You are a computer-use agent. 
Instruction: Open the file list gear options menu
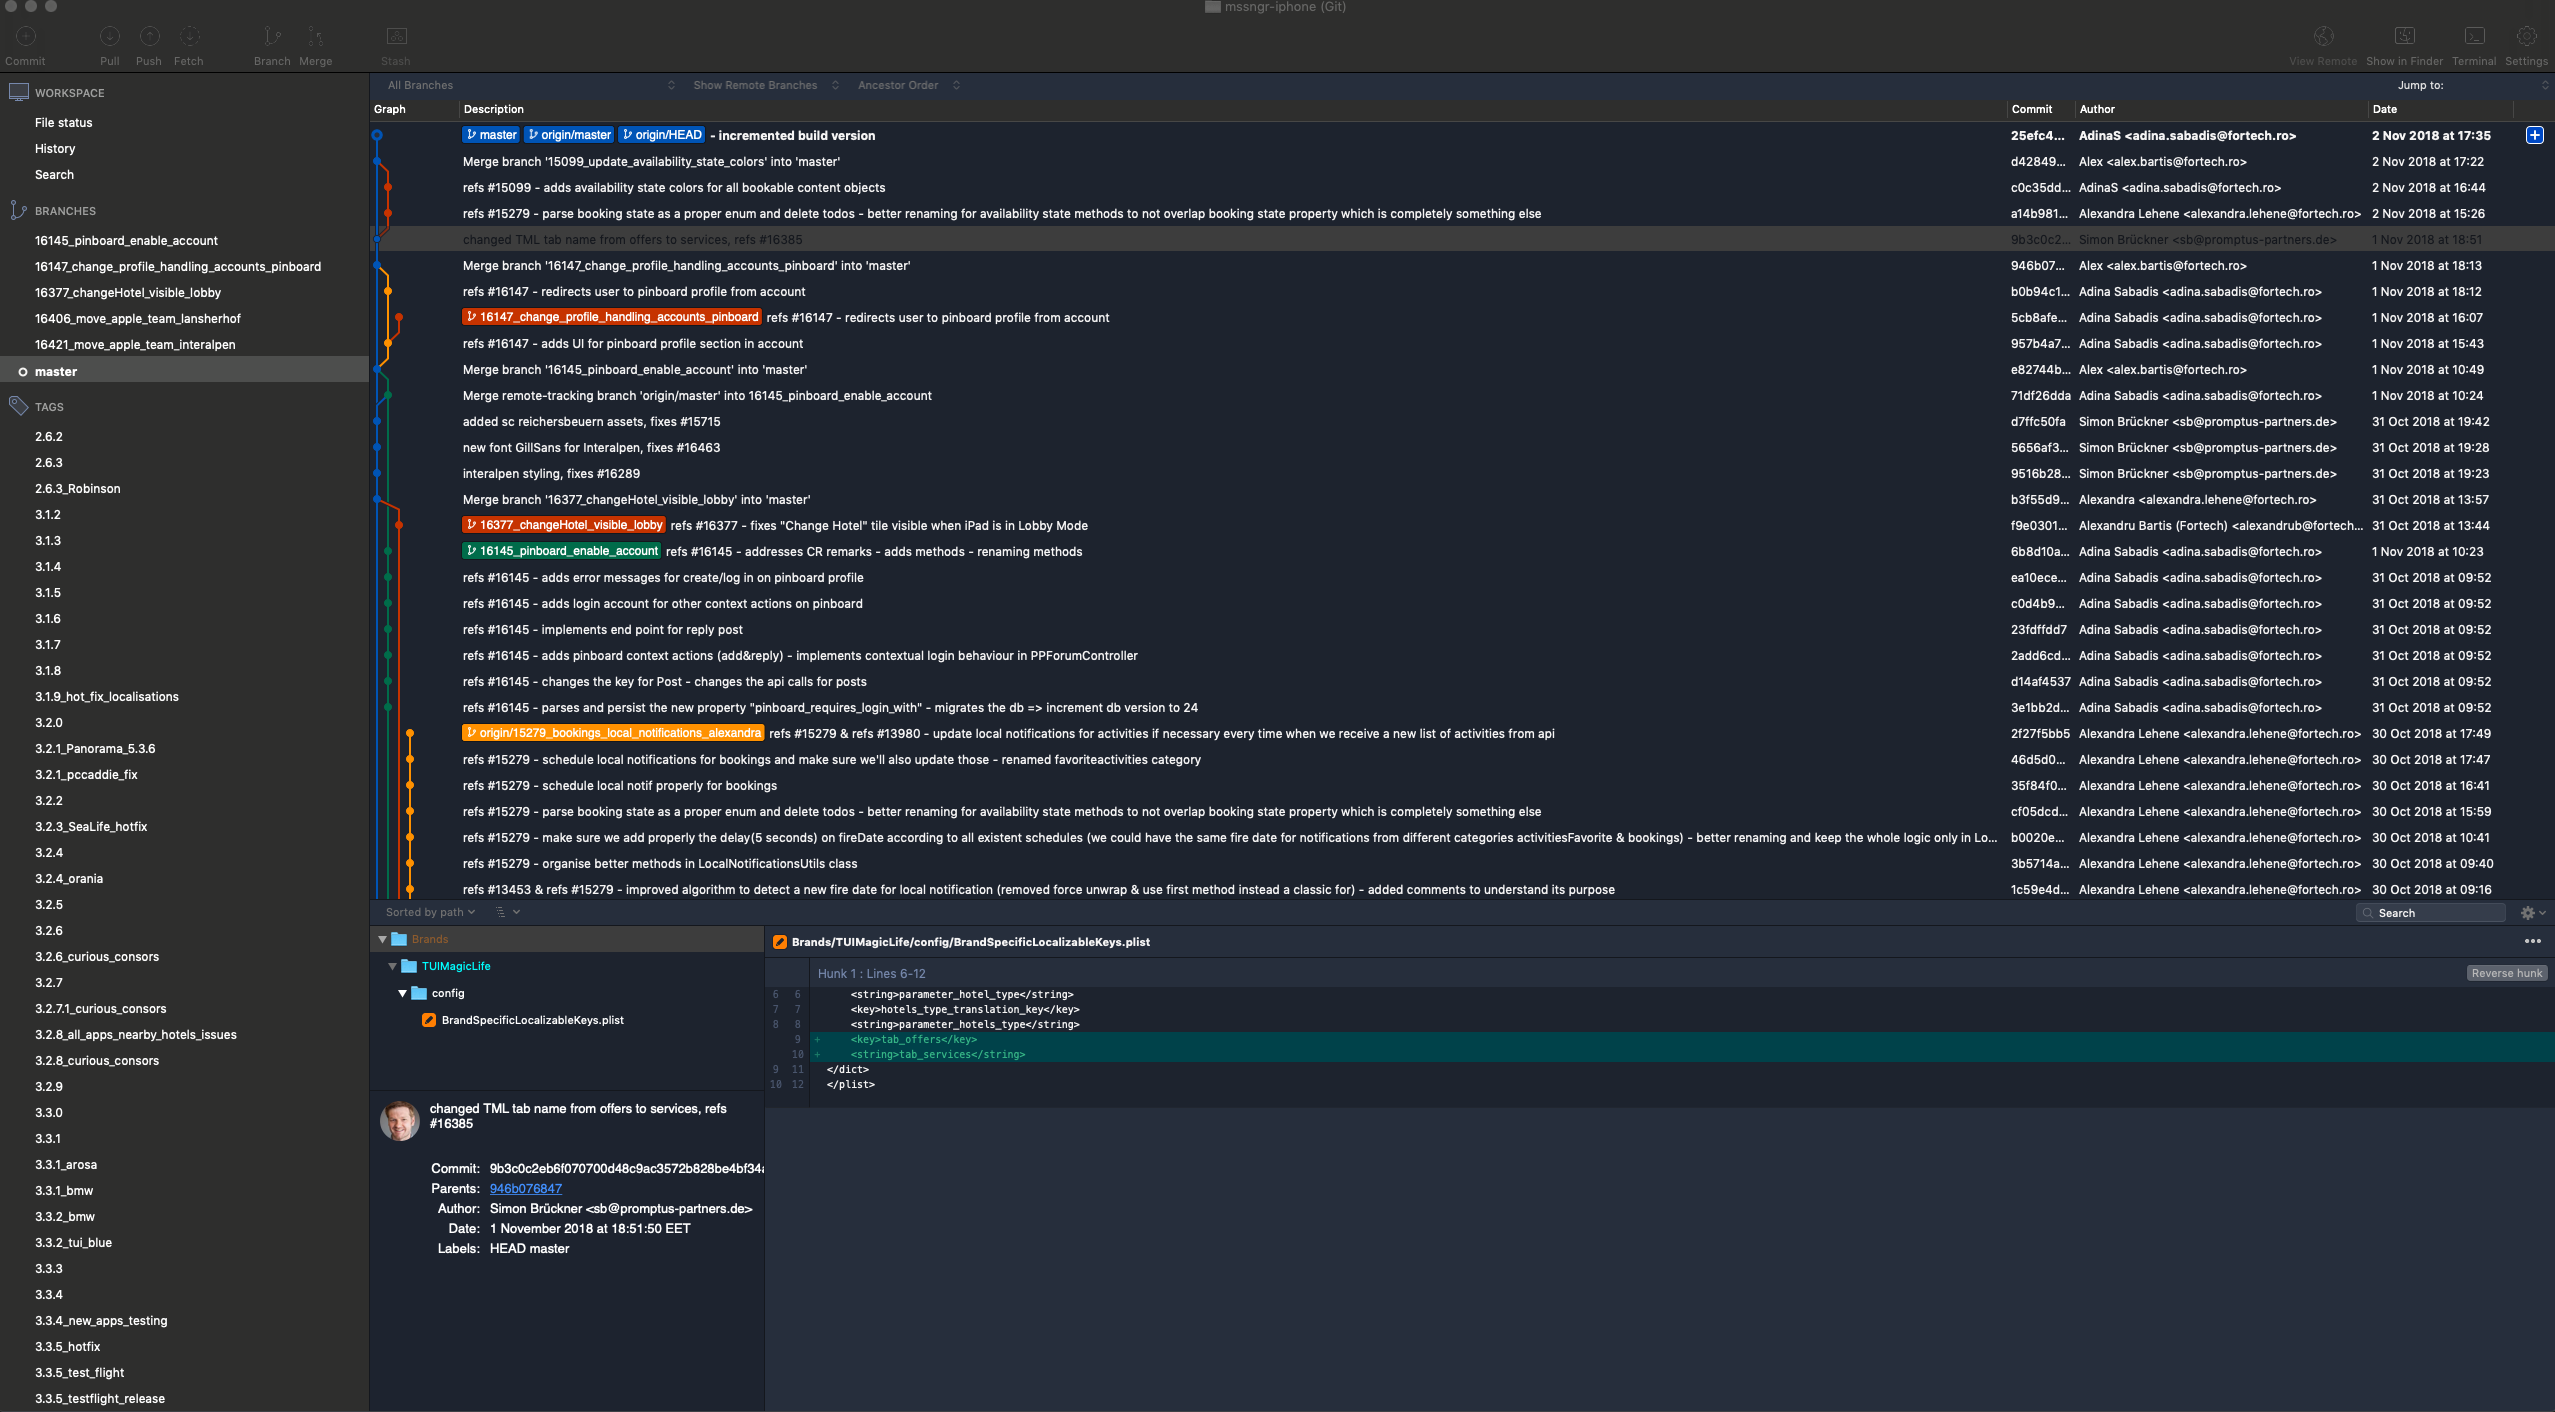pos(2533,913)
